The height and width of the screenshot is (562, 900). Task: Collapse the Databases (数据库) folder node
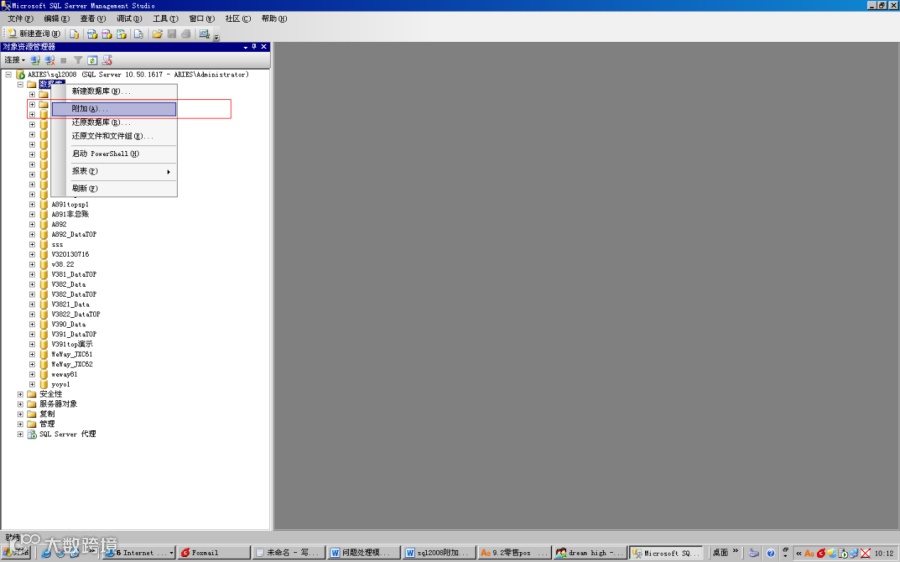(x=20, y=84)
